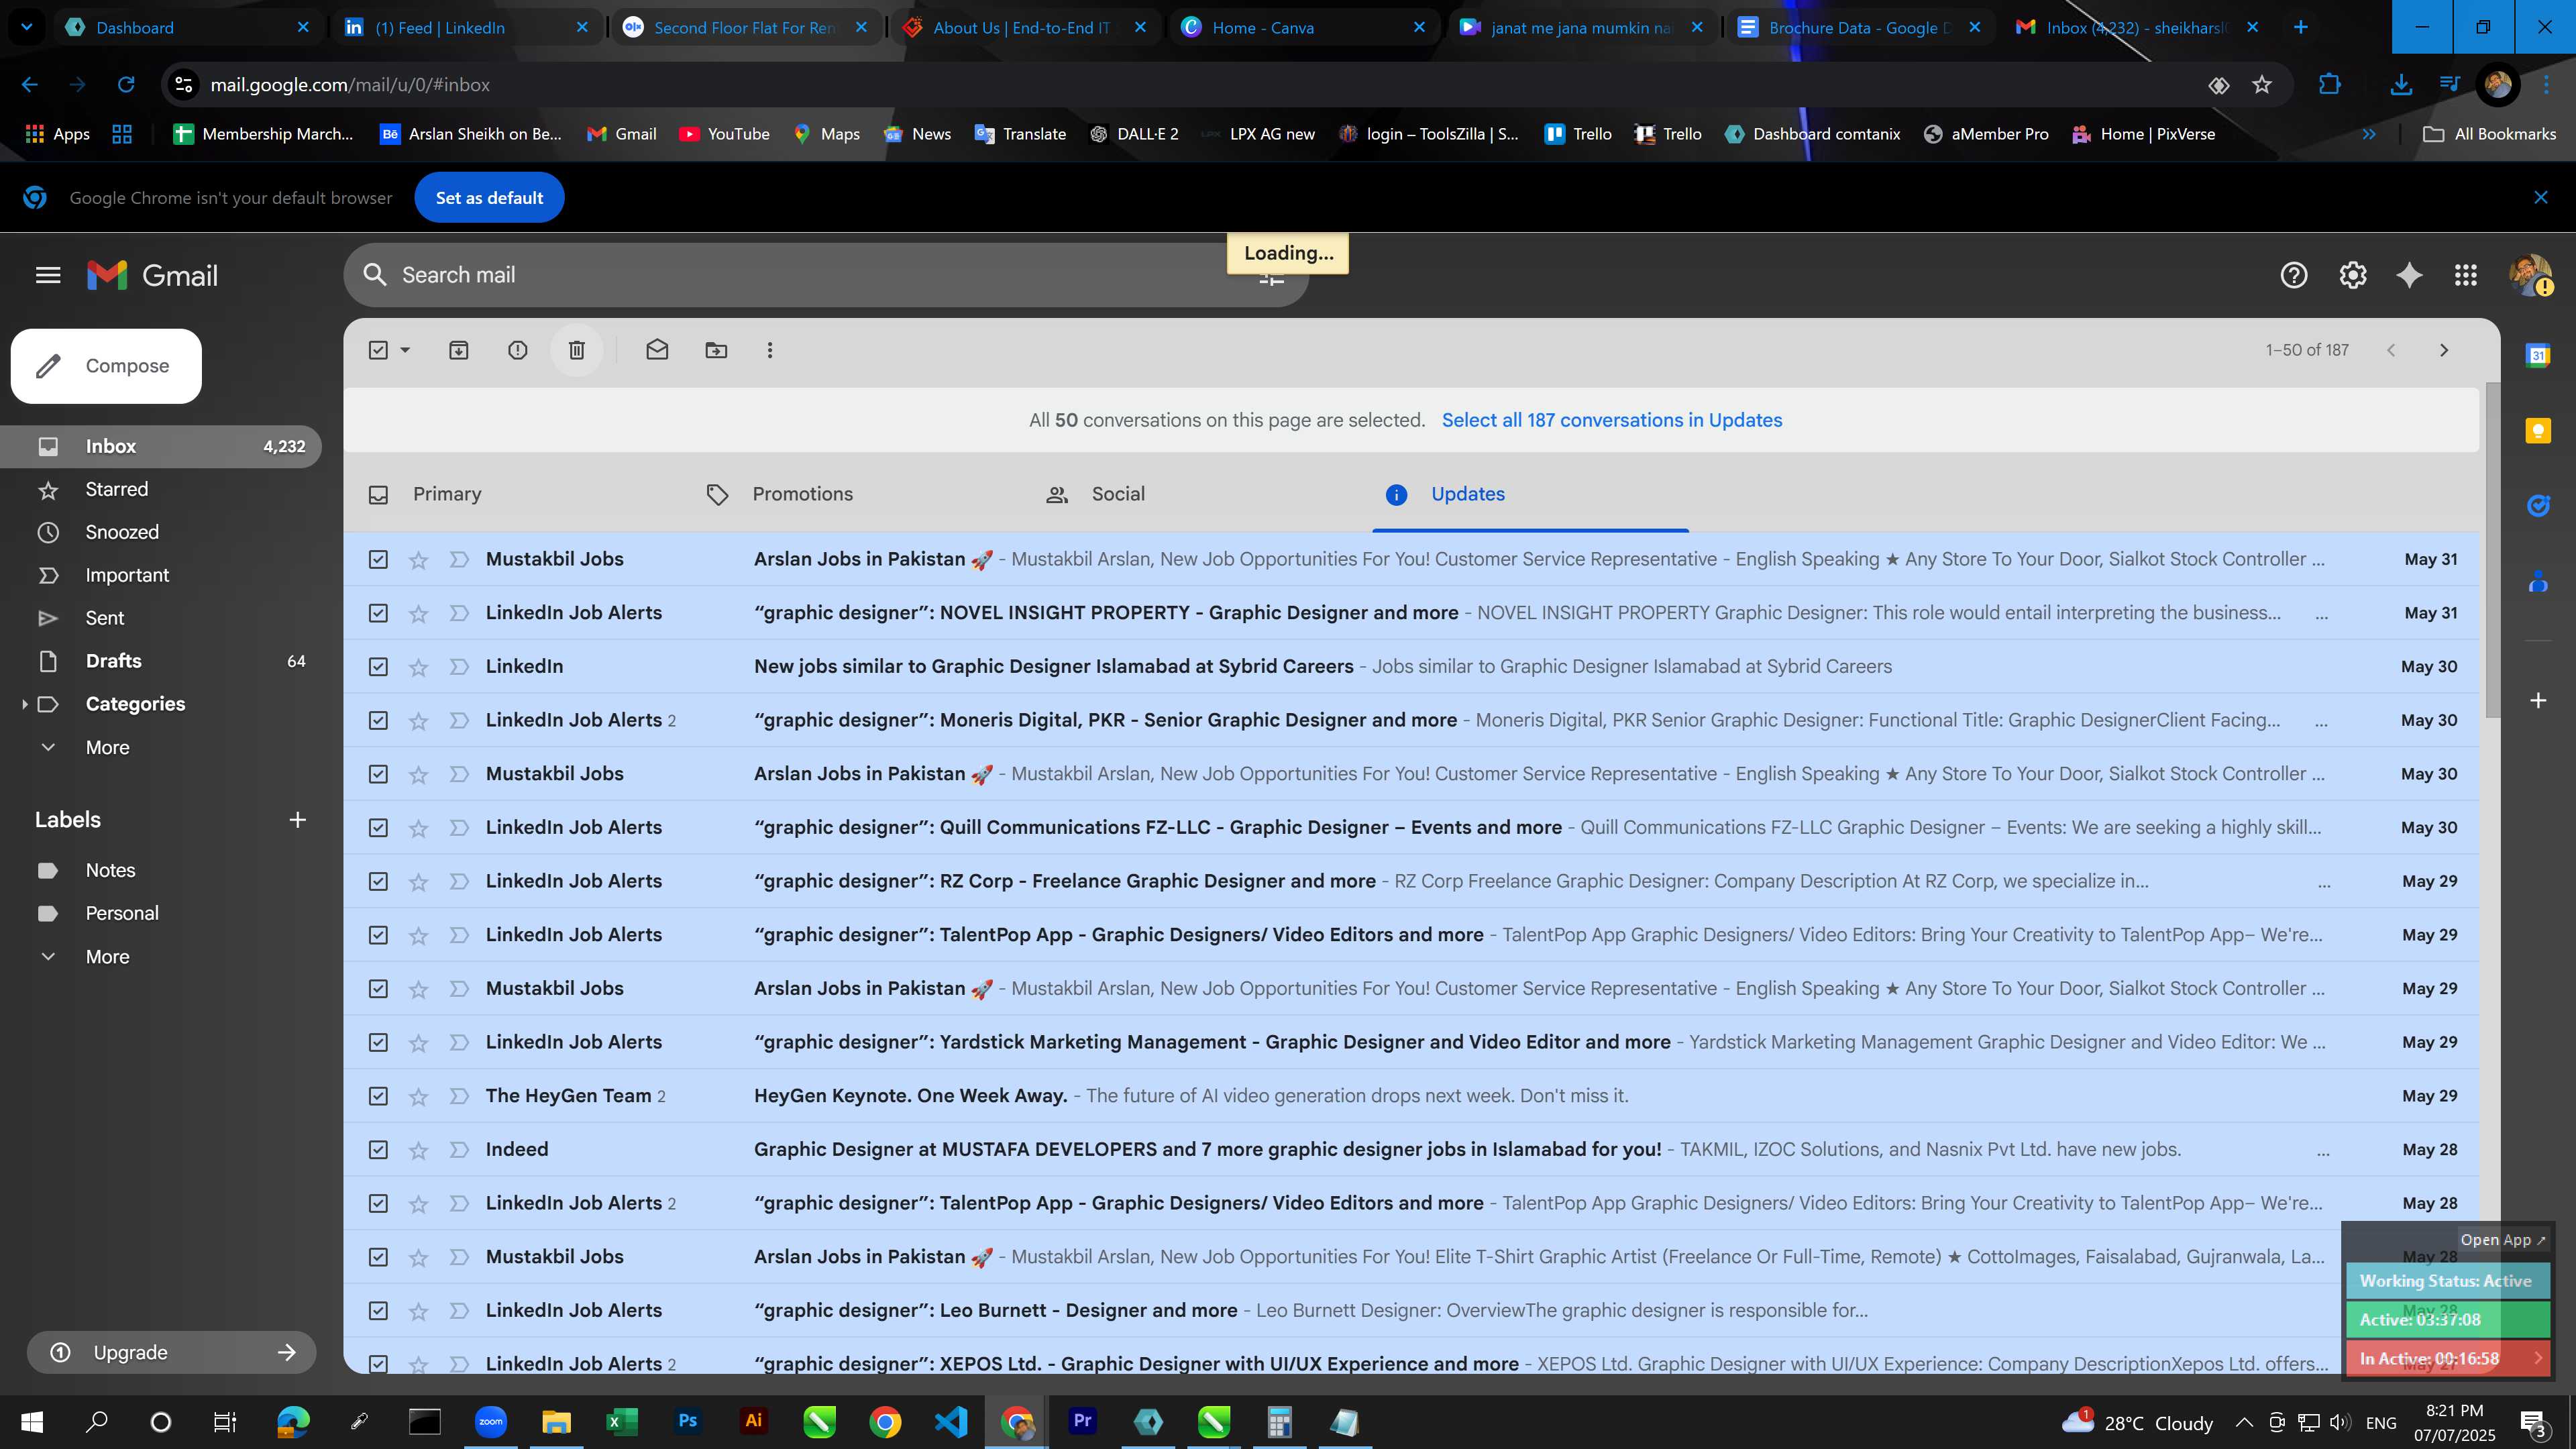This screenshot has width=2576, height=1449.
Task: Switch to the Promotions tab
Action: click(802, 494)
